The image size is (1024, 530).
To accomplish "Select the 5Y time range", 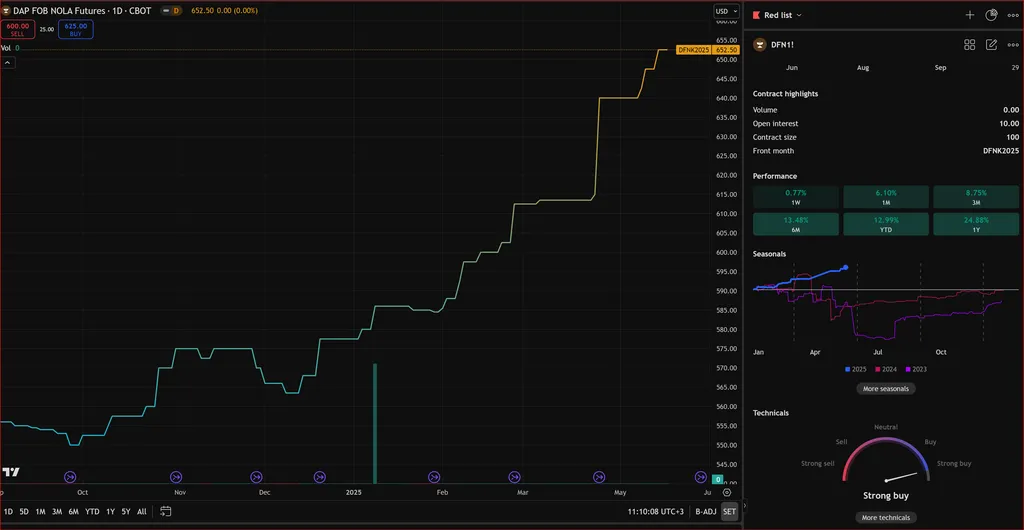I will [x=125, y=512].
